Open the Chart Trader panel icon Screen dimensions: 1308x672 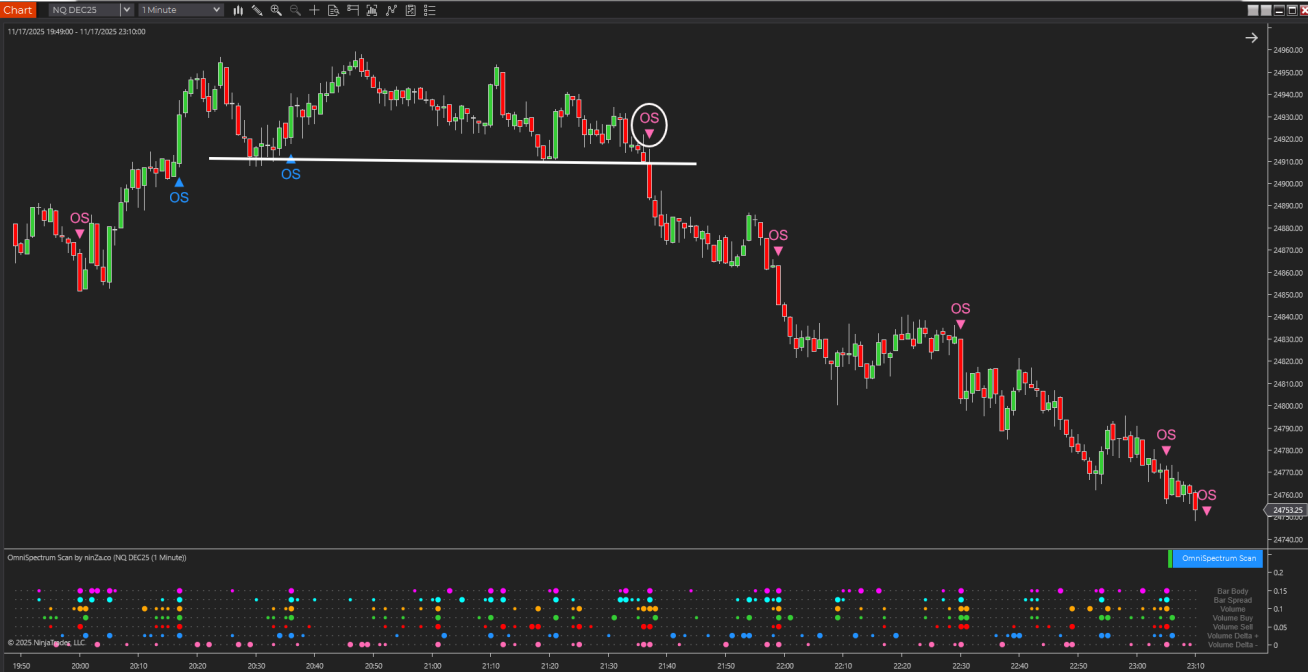[352, 10]
